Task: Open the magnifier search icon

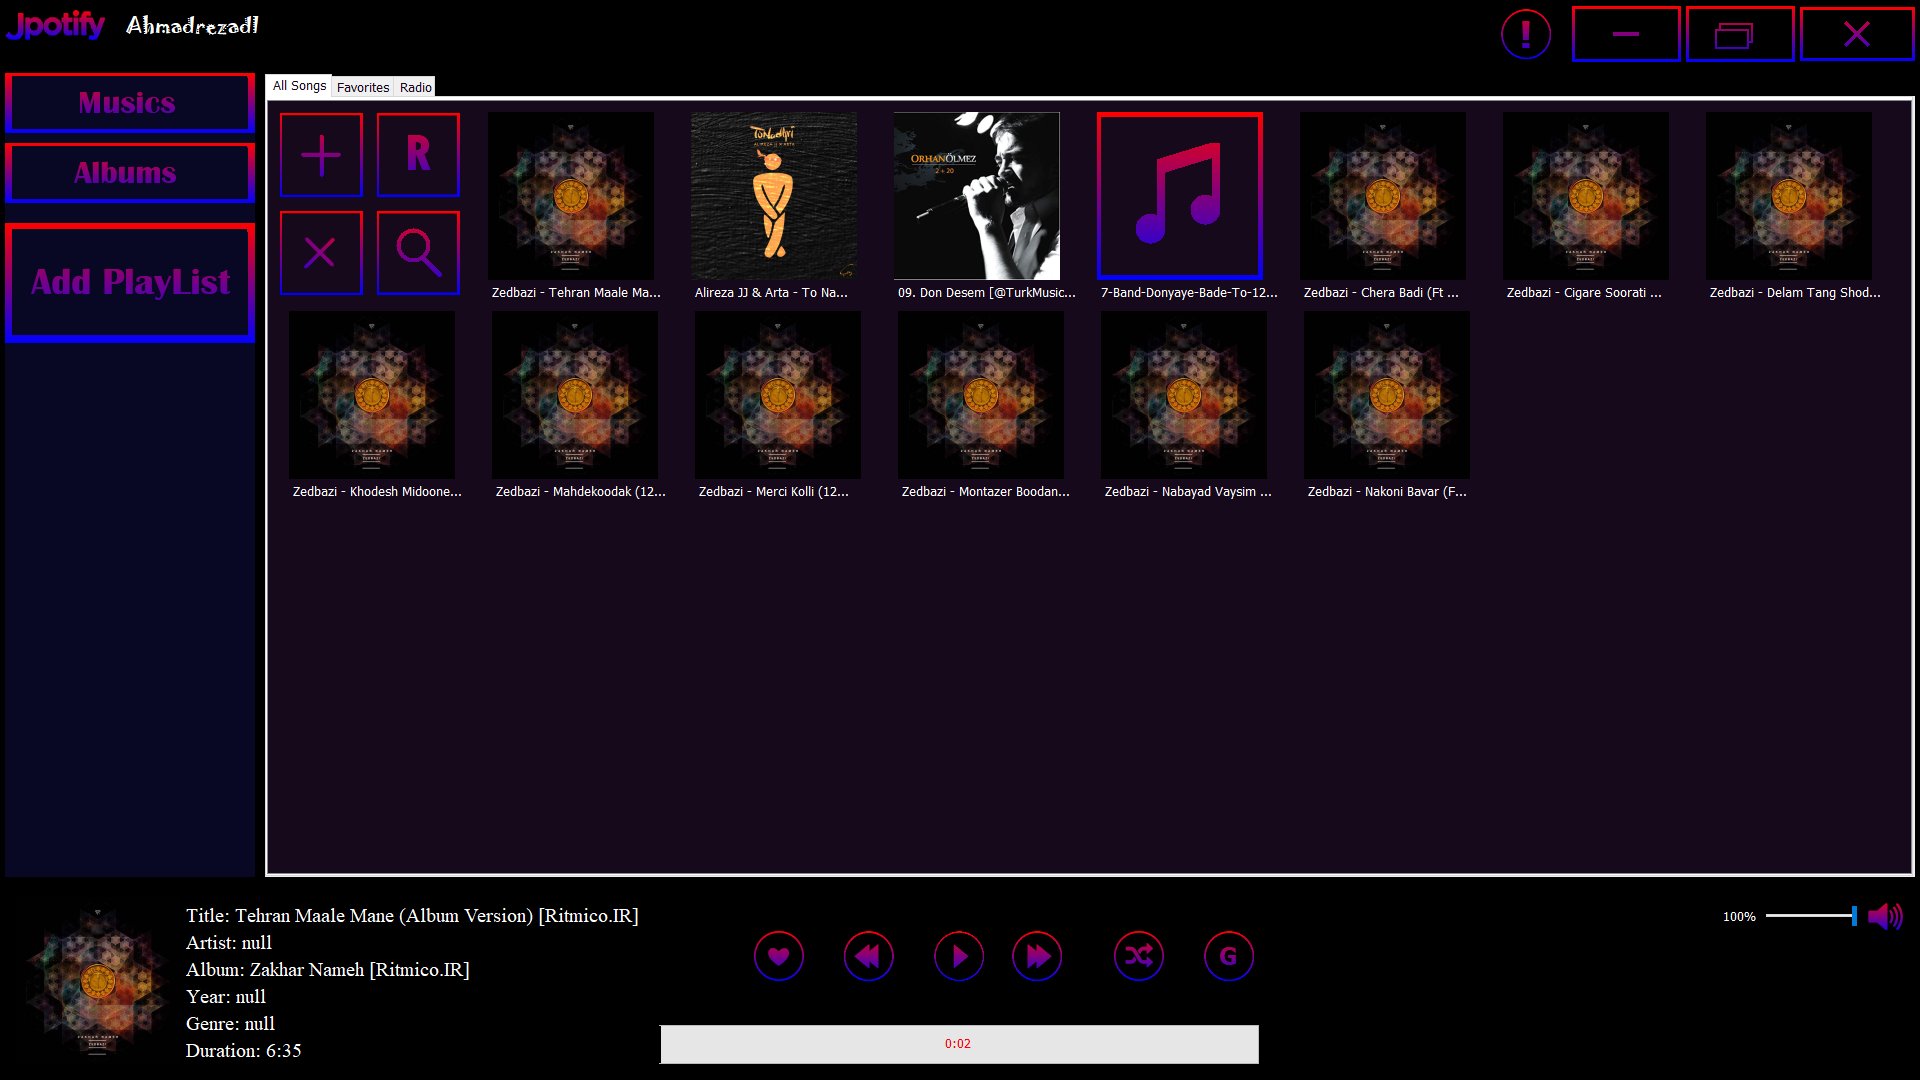Action: (418, 253)
